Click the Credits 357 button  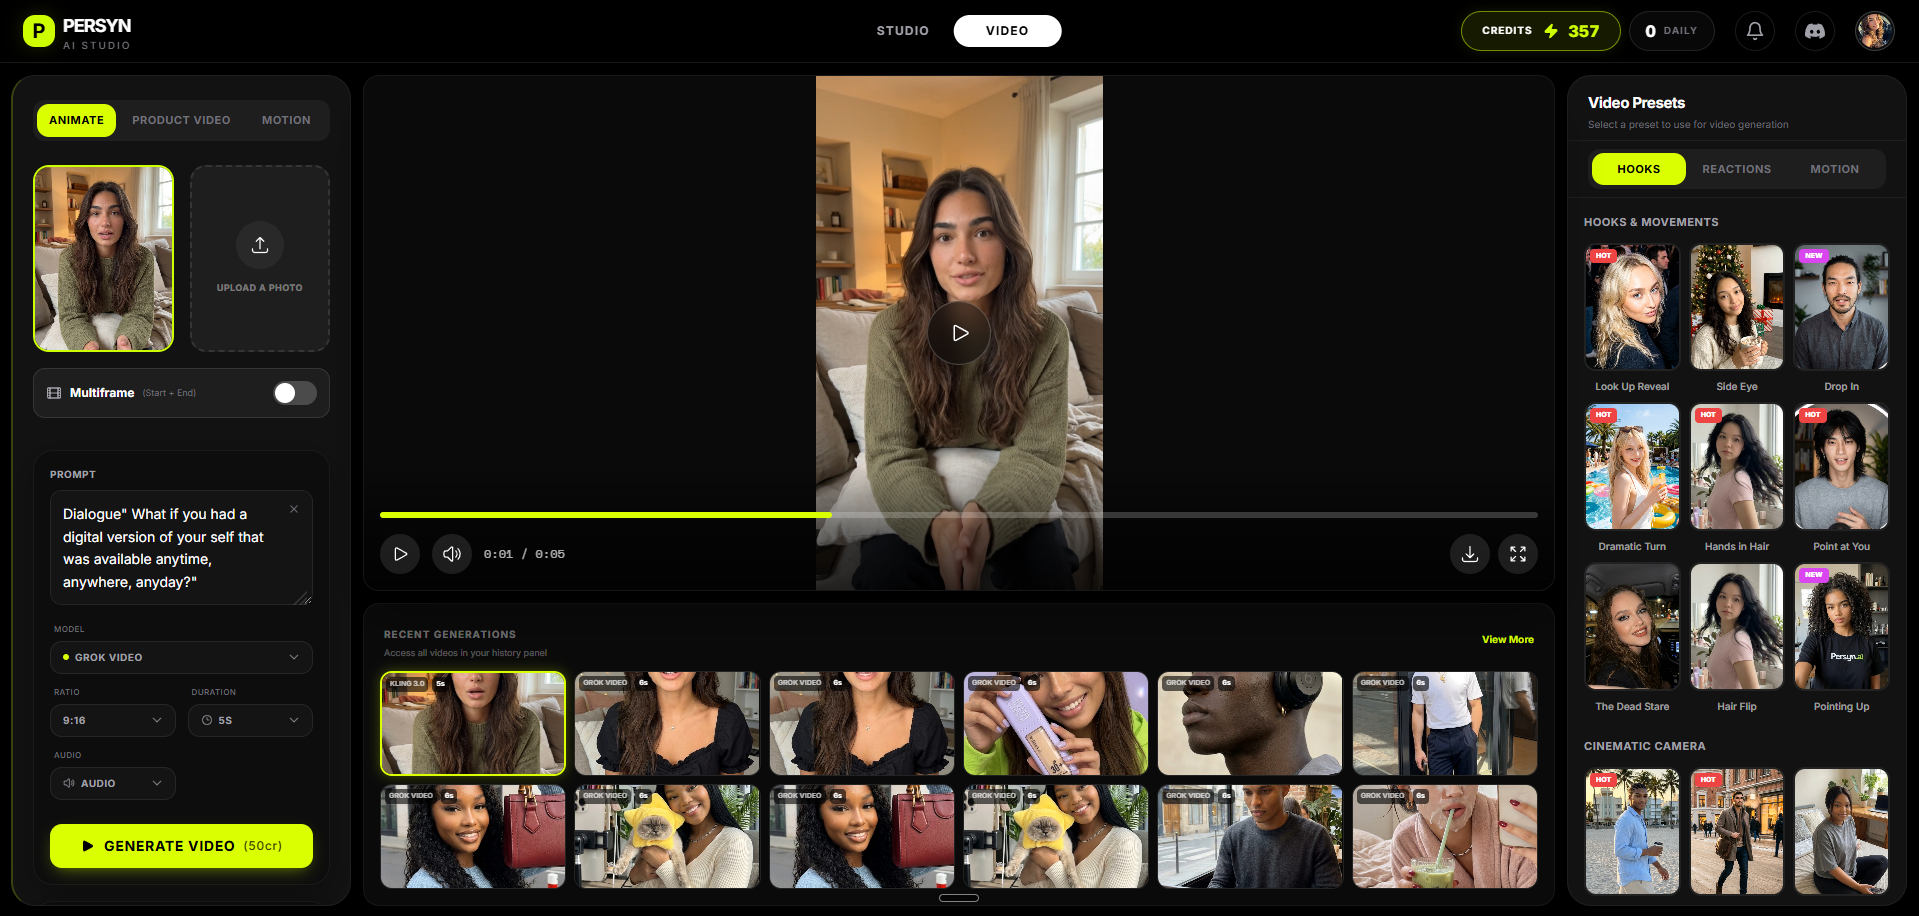click(1540, 31)
